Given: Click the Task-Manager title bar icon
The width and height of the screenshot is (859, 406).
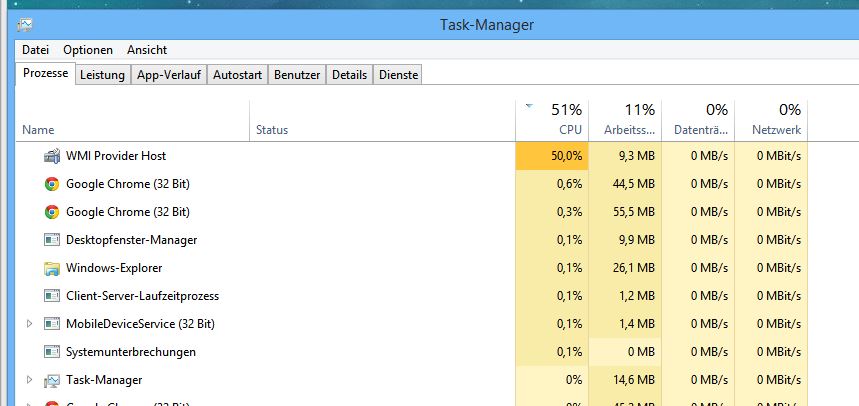Looking at the screenshot, I should tap(25, 25).
